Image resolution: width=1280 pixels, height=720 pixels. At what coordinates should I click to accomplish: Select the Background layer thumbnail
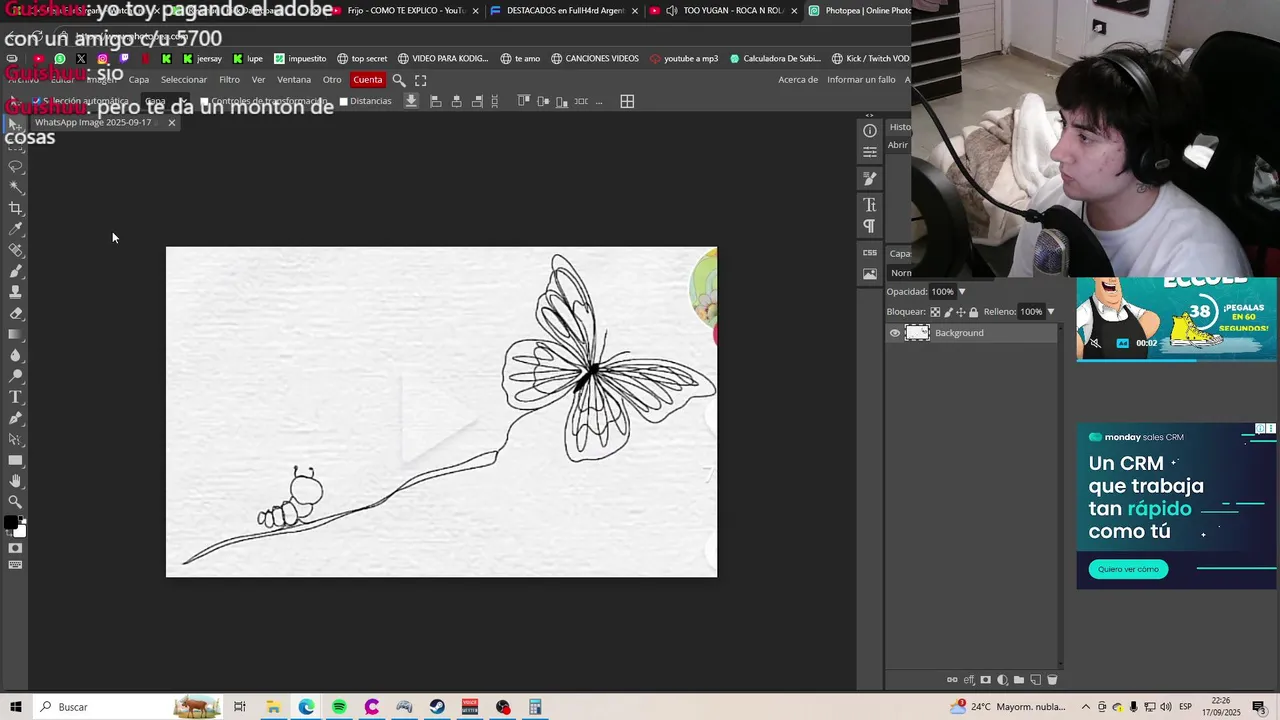click(x=917, y=333)
